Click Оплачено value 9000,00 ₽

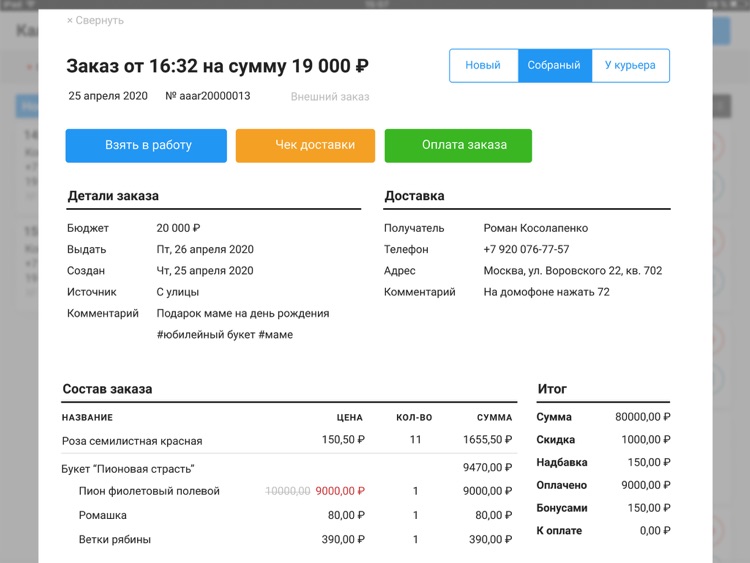coord(646,485)
